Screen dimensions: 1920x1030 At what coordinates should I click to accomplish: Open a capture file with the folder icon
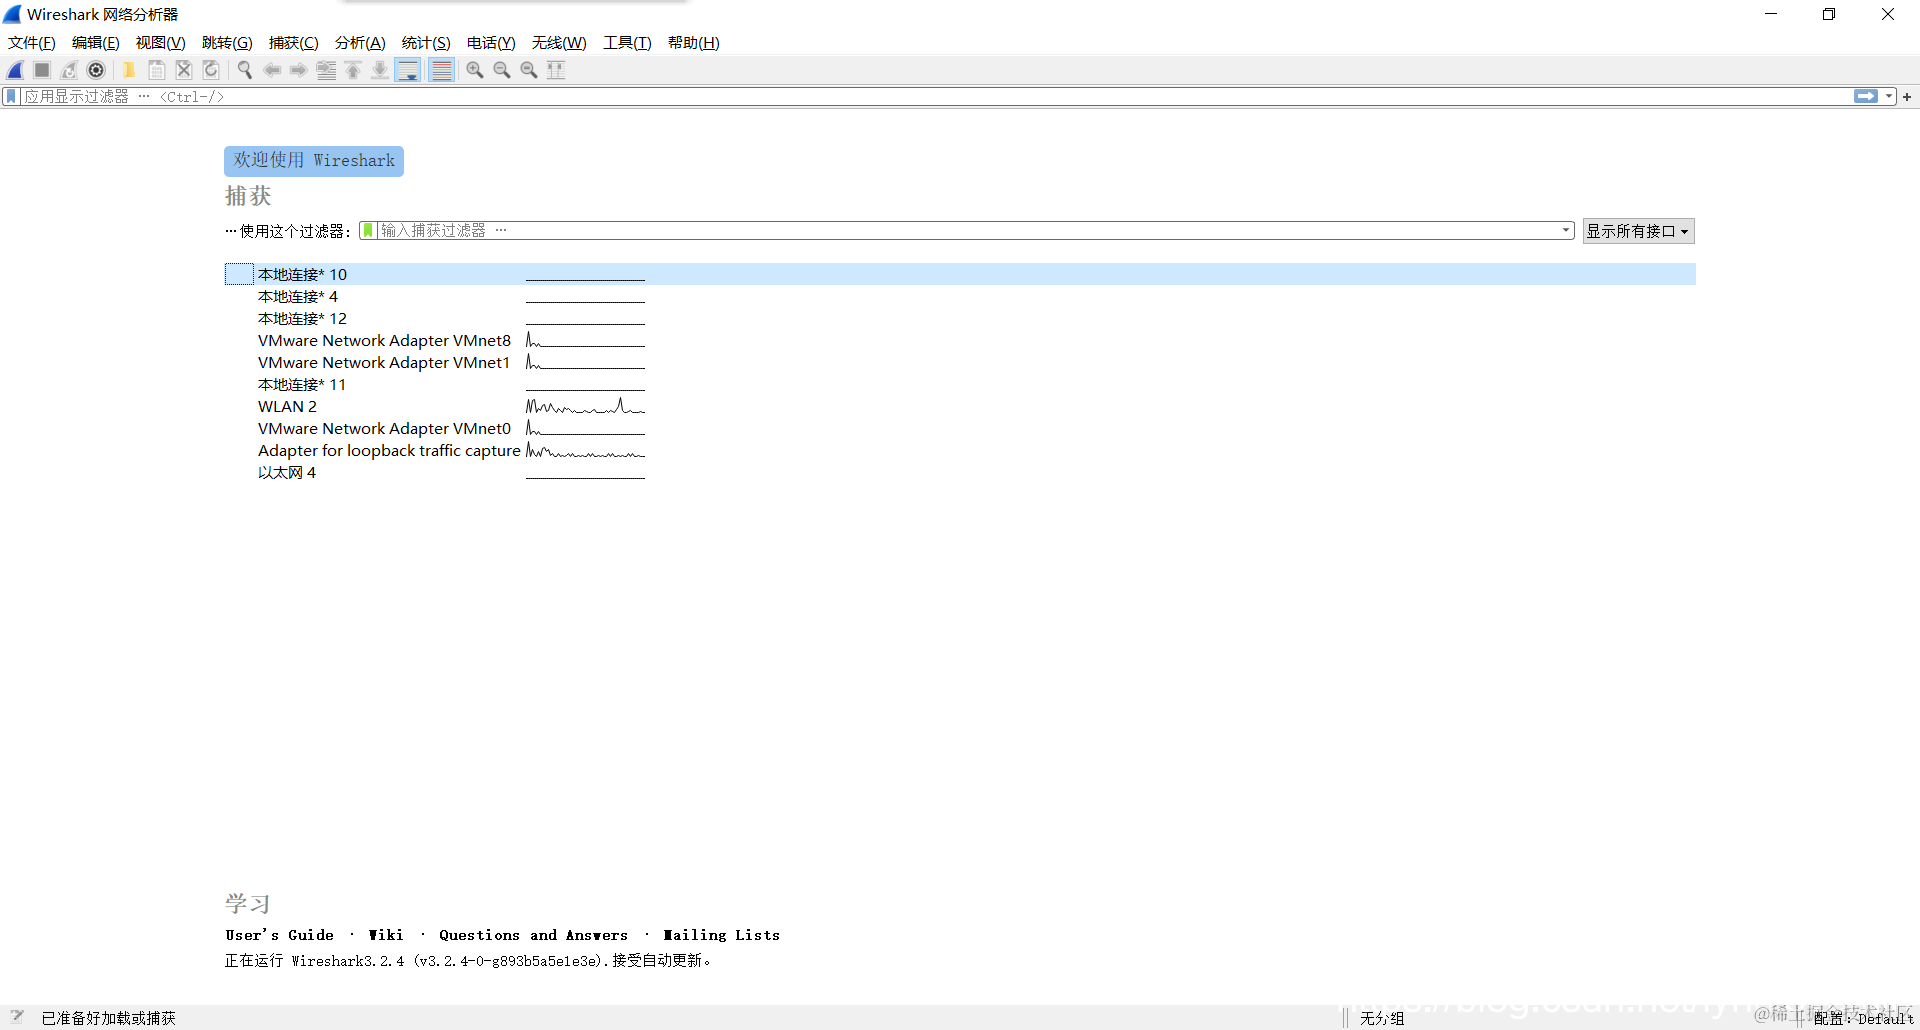coord(129,70)
